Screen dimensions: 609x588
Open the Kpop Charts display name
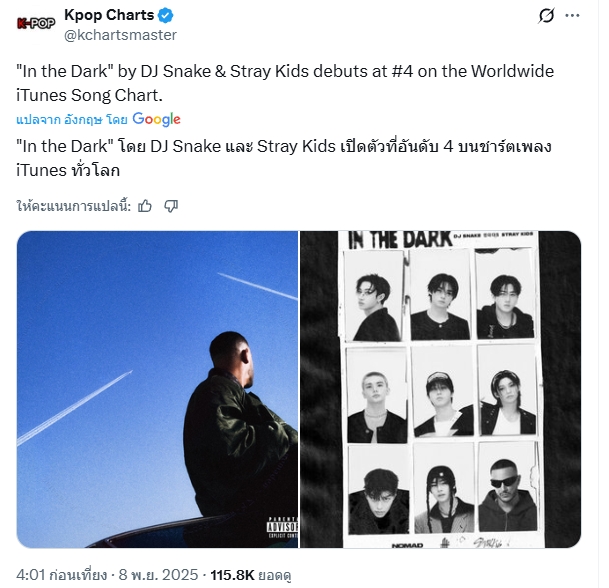[x=109, y=15]
